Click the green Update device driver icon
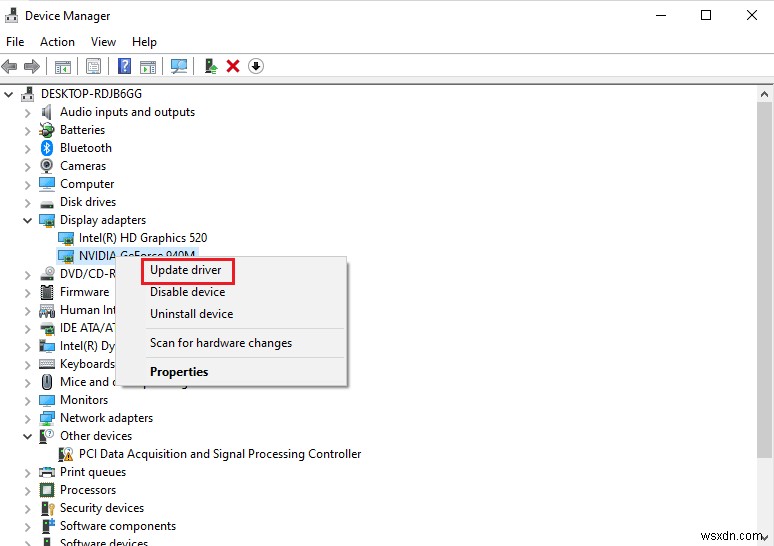This screenshot has width=774, height=546. tap(211, 66)
